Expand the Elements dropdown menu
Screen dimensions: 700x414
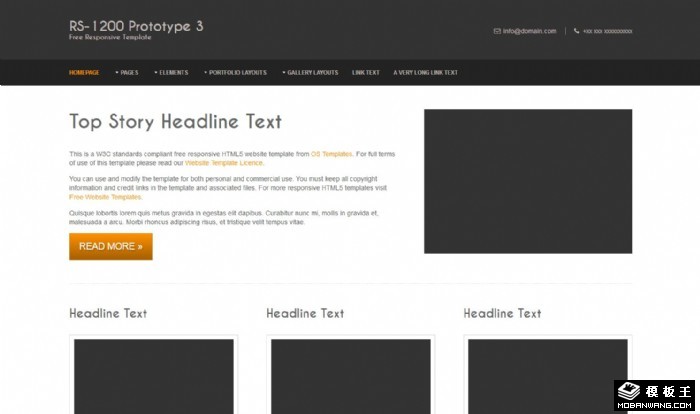[x=171, y=73]
